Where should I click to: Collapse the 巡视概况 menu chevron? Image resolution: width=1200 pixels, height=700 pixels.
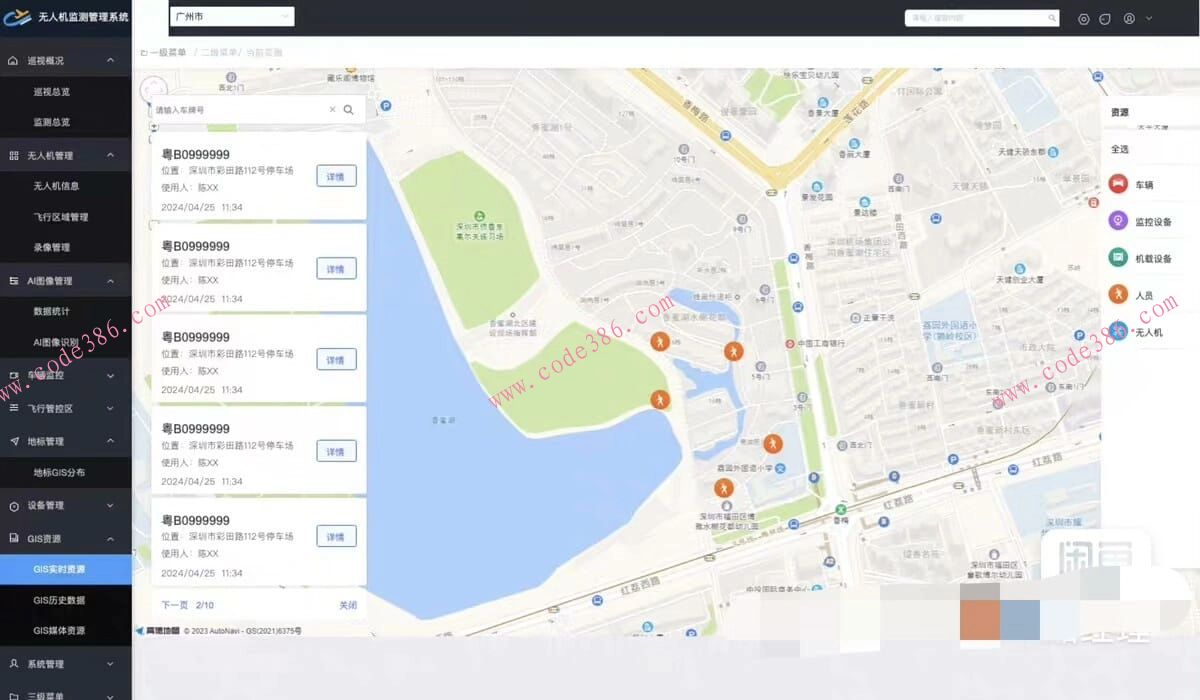tap(110, 61)
